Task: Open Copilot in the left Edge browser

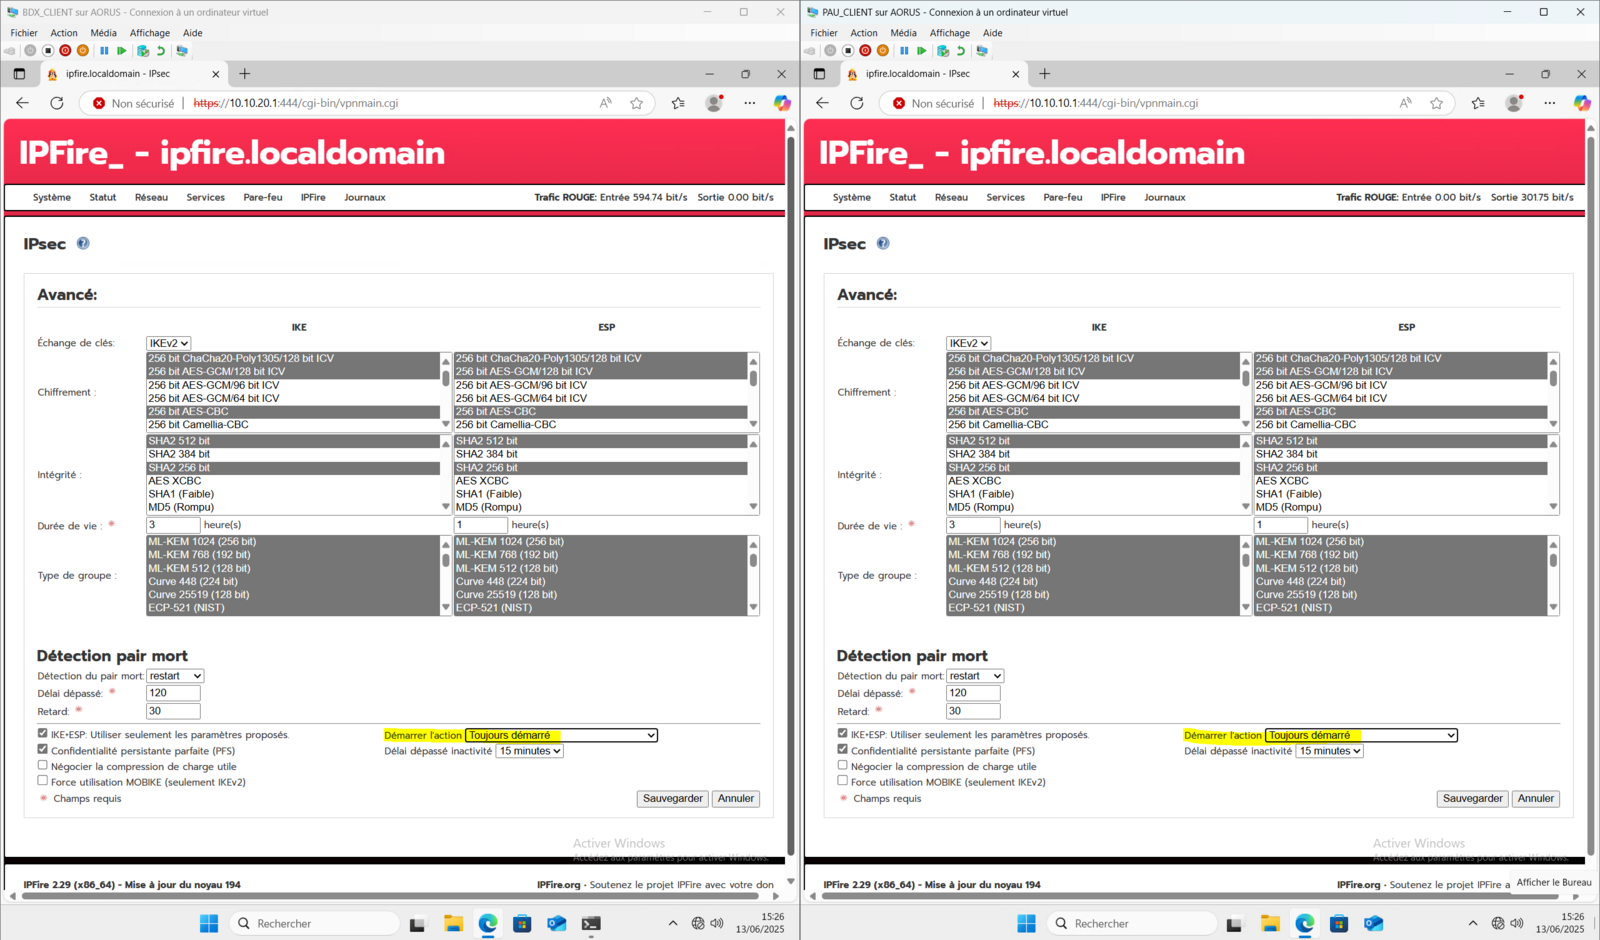Action: pos(782,103)
